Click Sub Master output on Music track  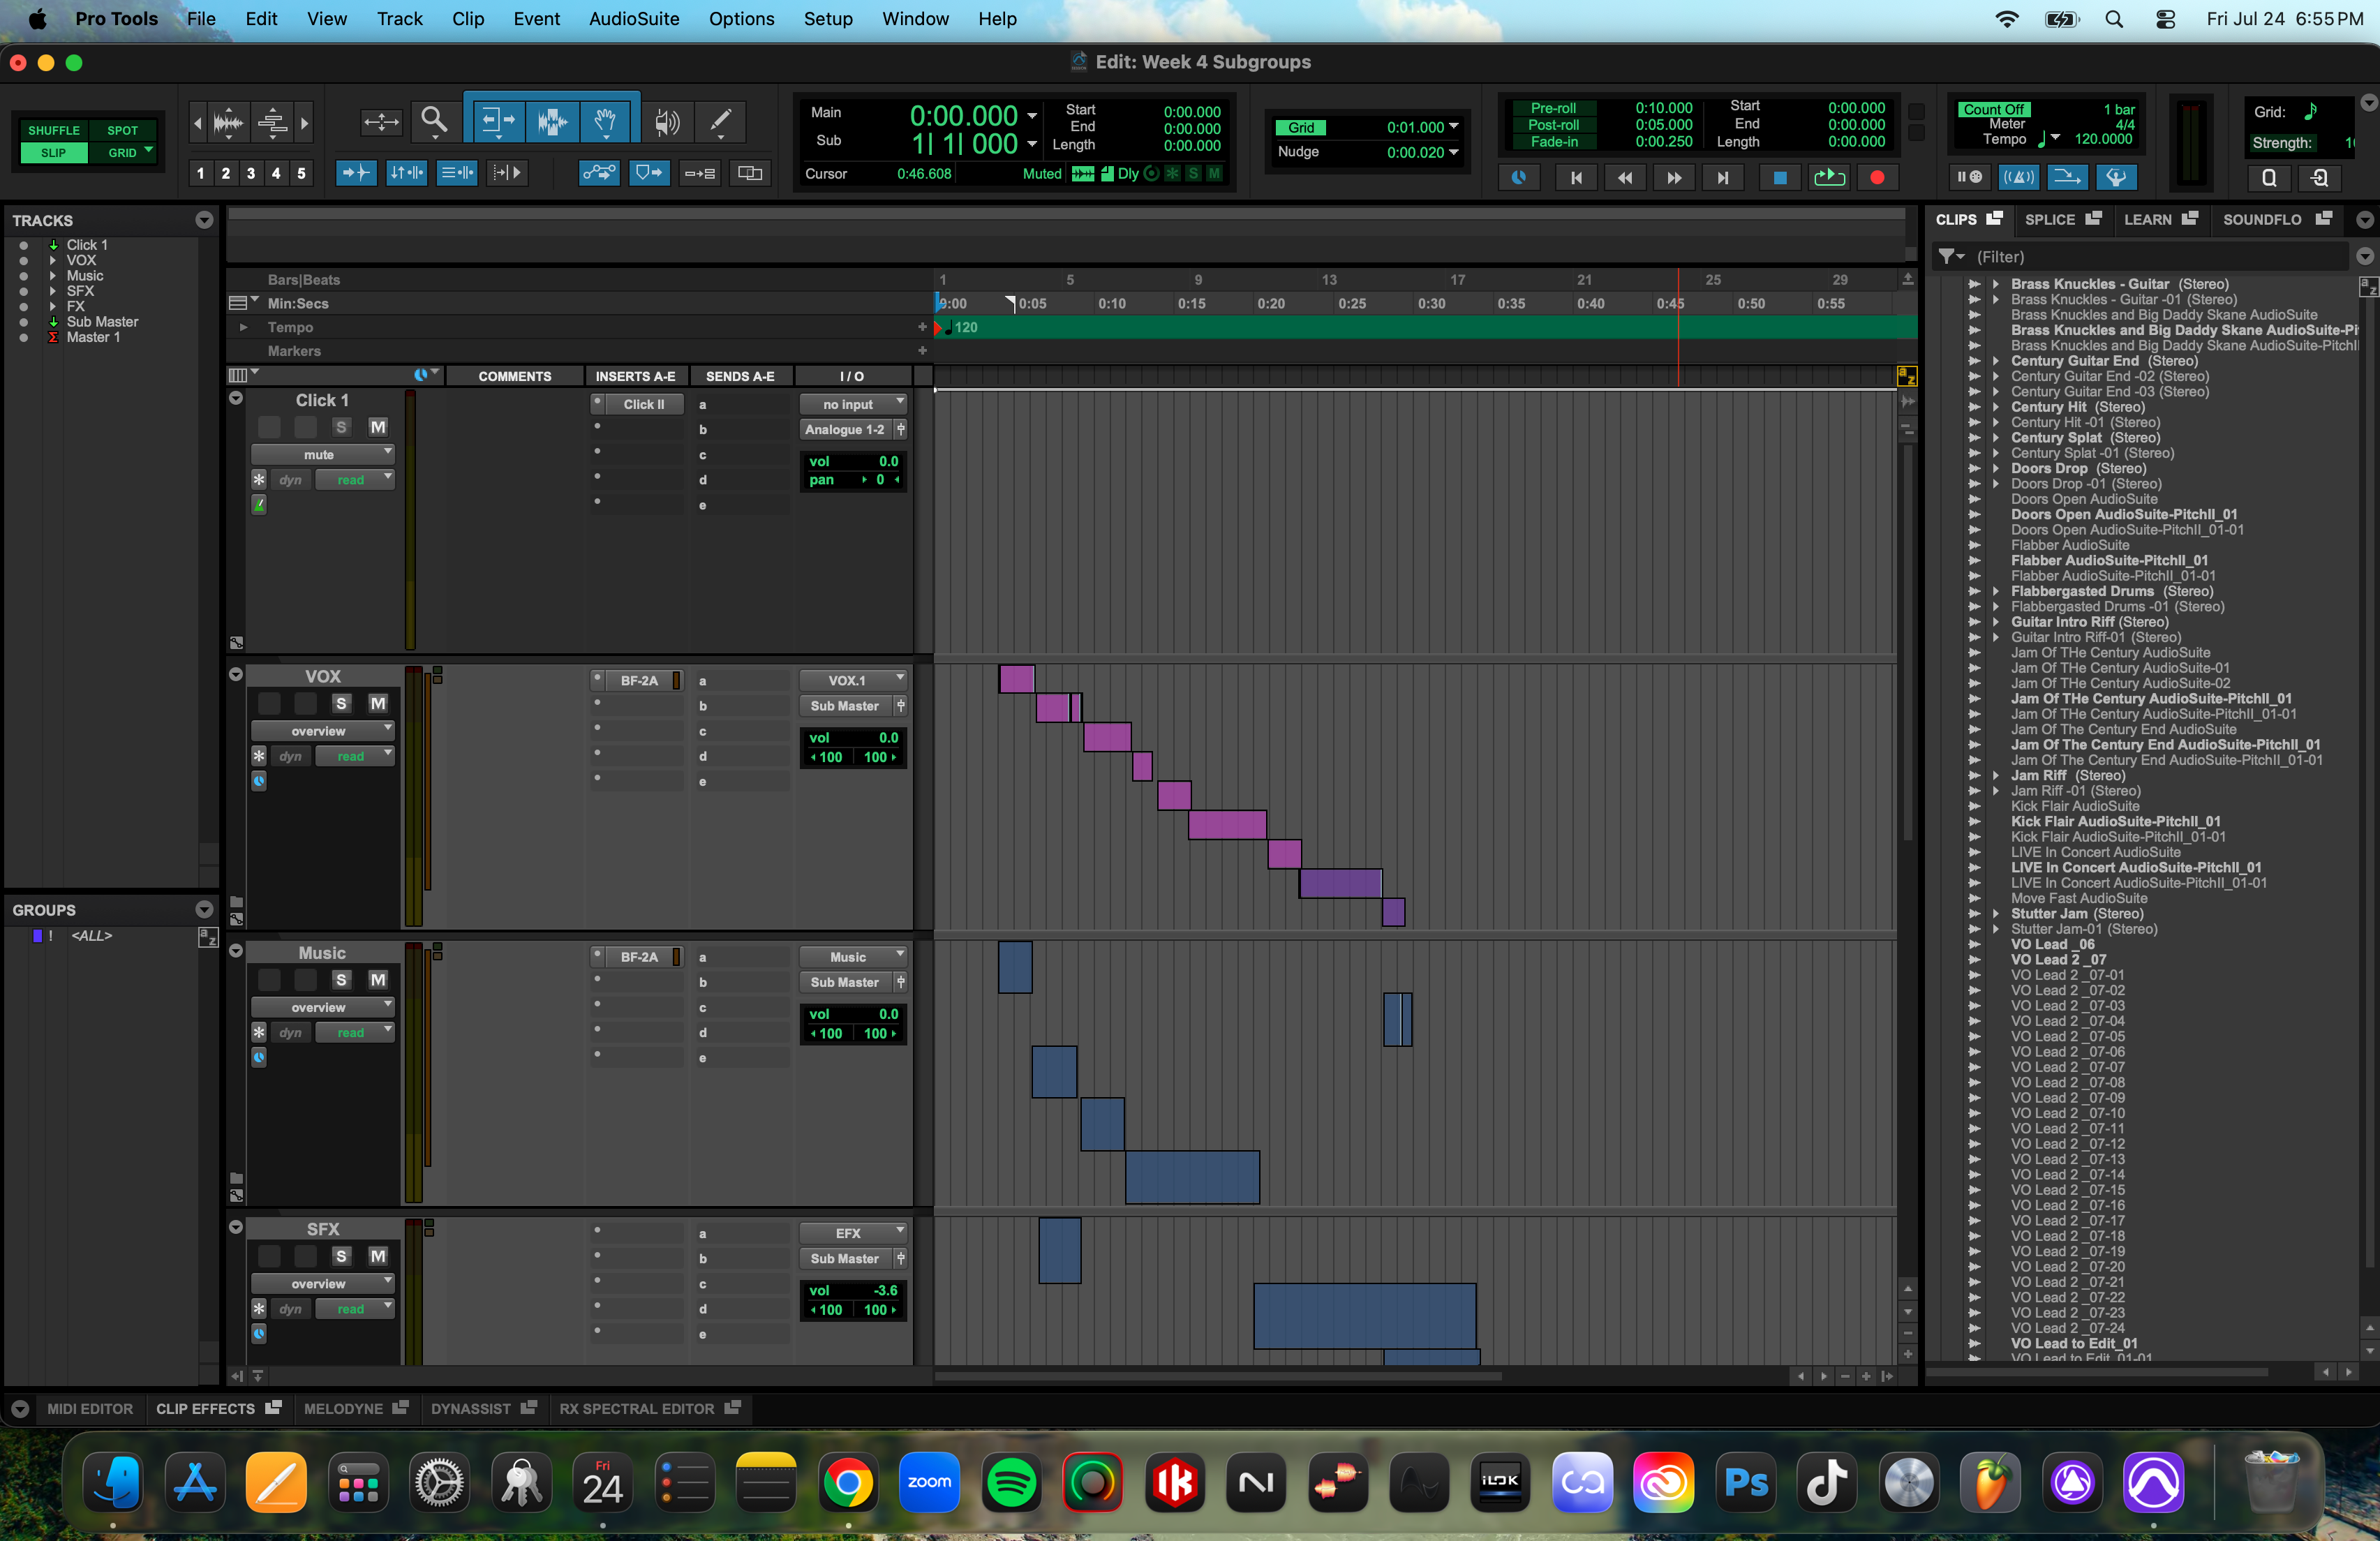(x=845, y=982)
